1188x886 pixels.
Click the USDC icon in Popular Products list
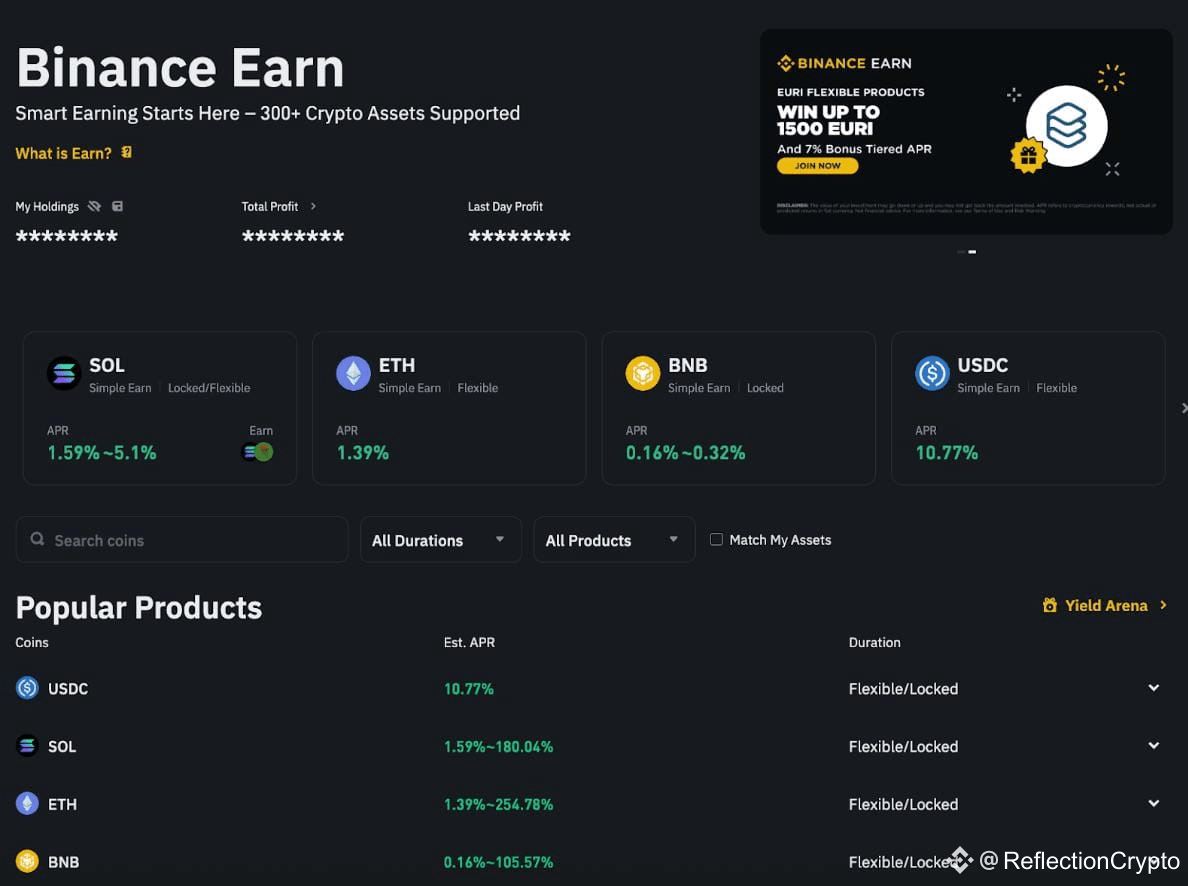(x=27, y=688)
